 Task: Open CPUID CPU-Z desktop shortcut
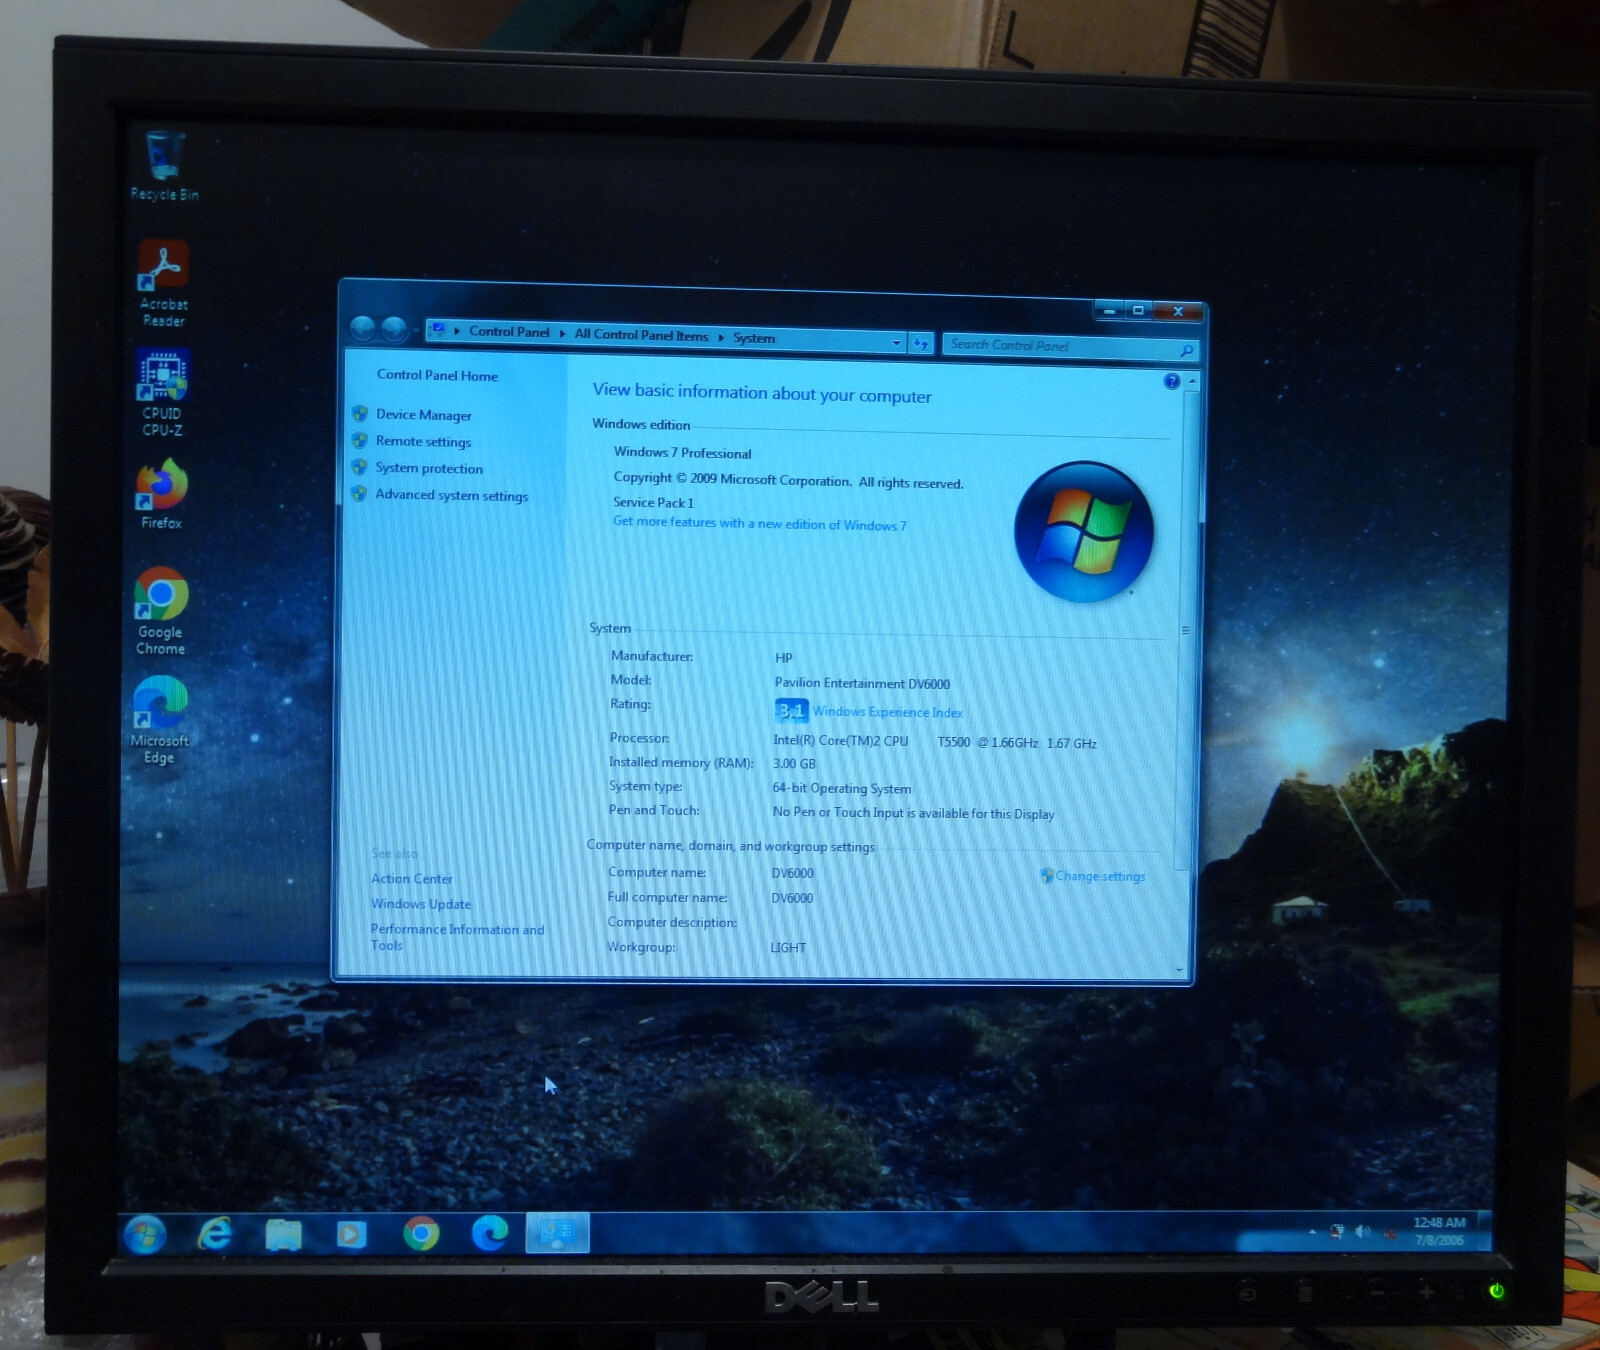click(x=163, y=393)
